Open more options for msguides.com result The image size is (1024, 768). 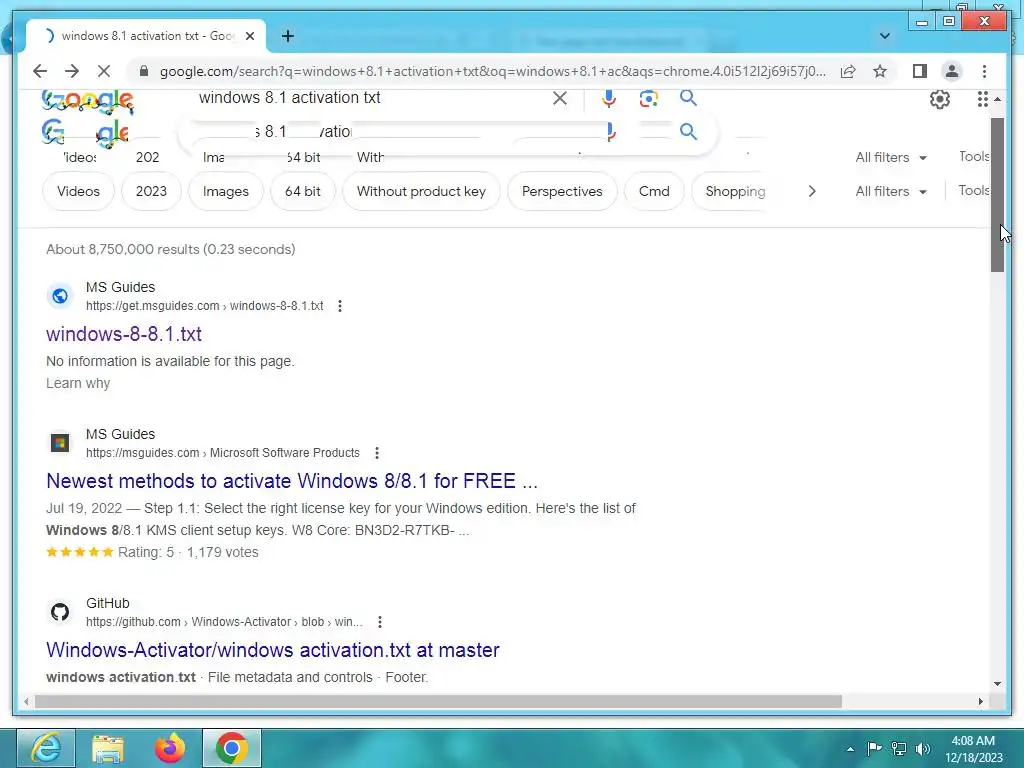click(x=377, y=453)
